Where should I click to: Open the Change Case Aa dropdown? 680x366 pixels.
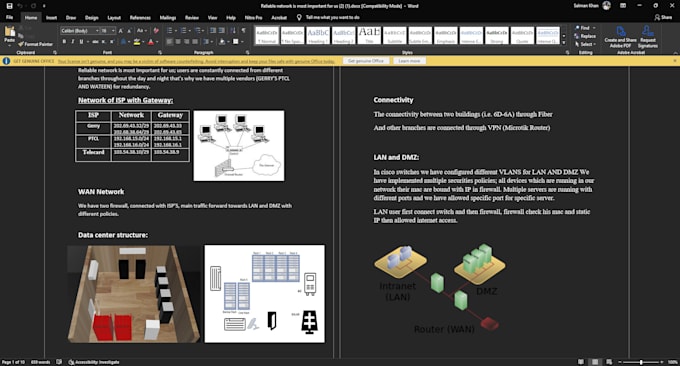coord(141,31)
